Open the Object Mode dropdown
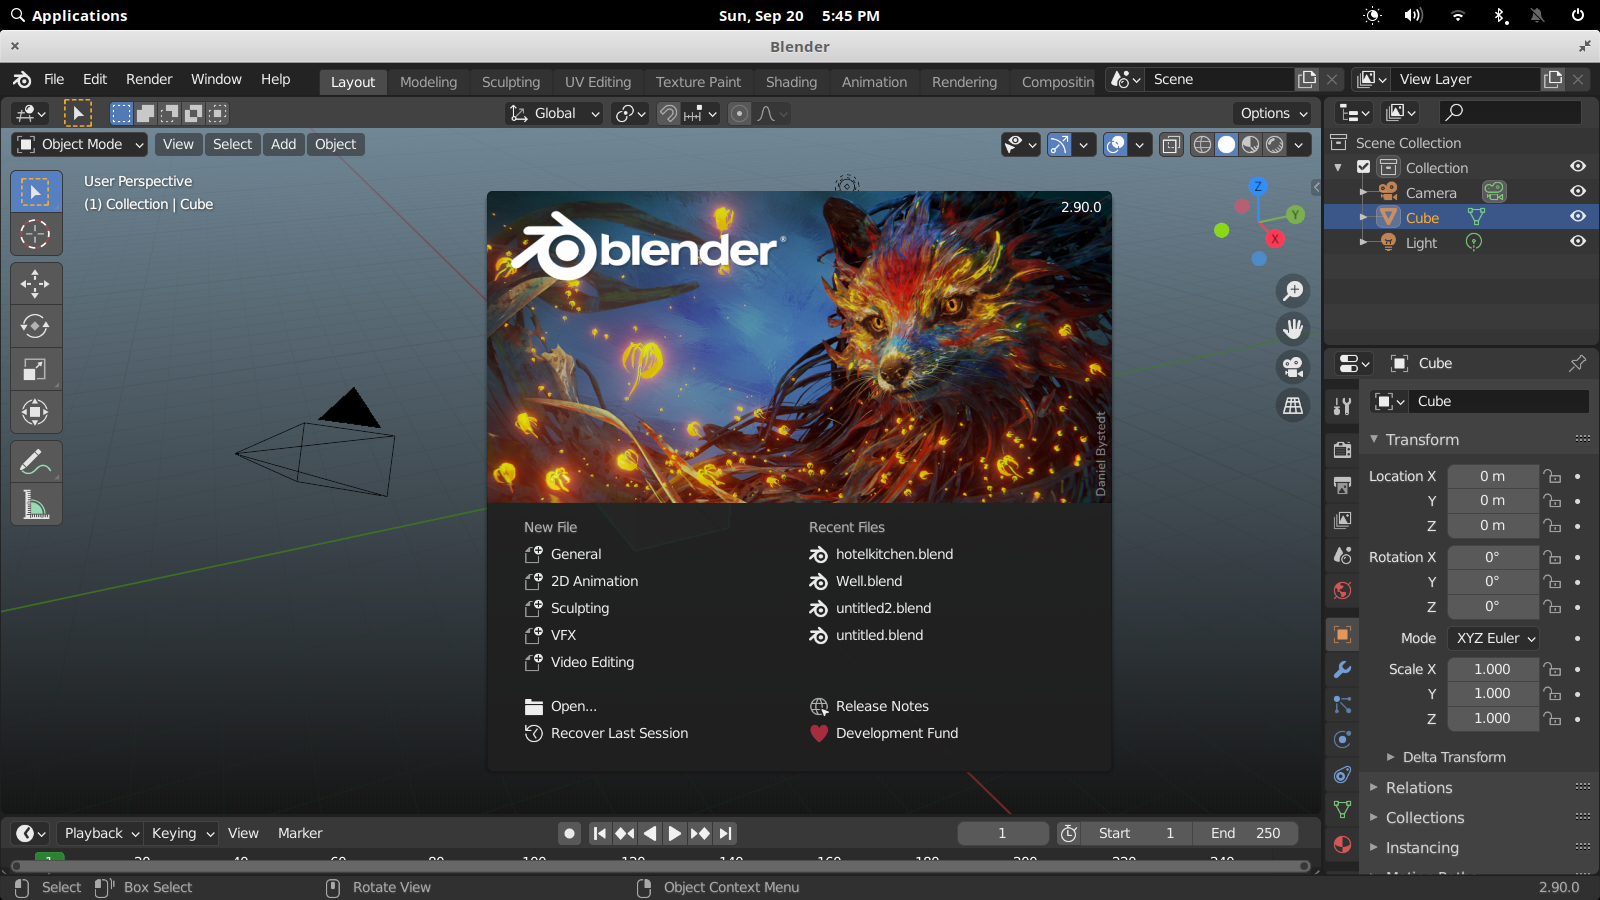The image size is (1600, 900). [80, 145]
